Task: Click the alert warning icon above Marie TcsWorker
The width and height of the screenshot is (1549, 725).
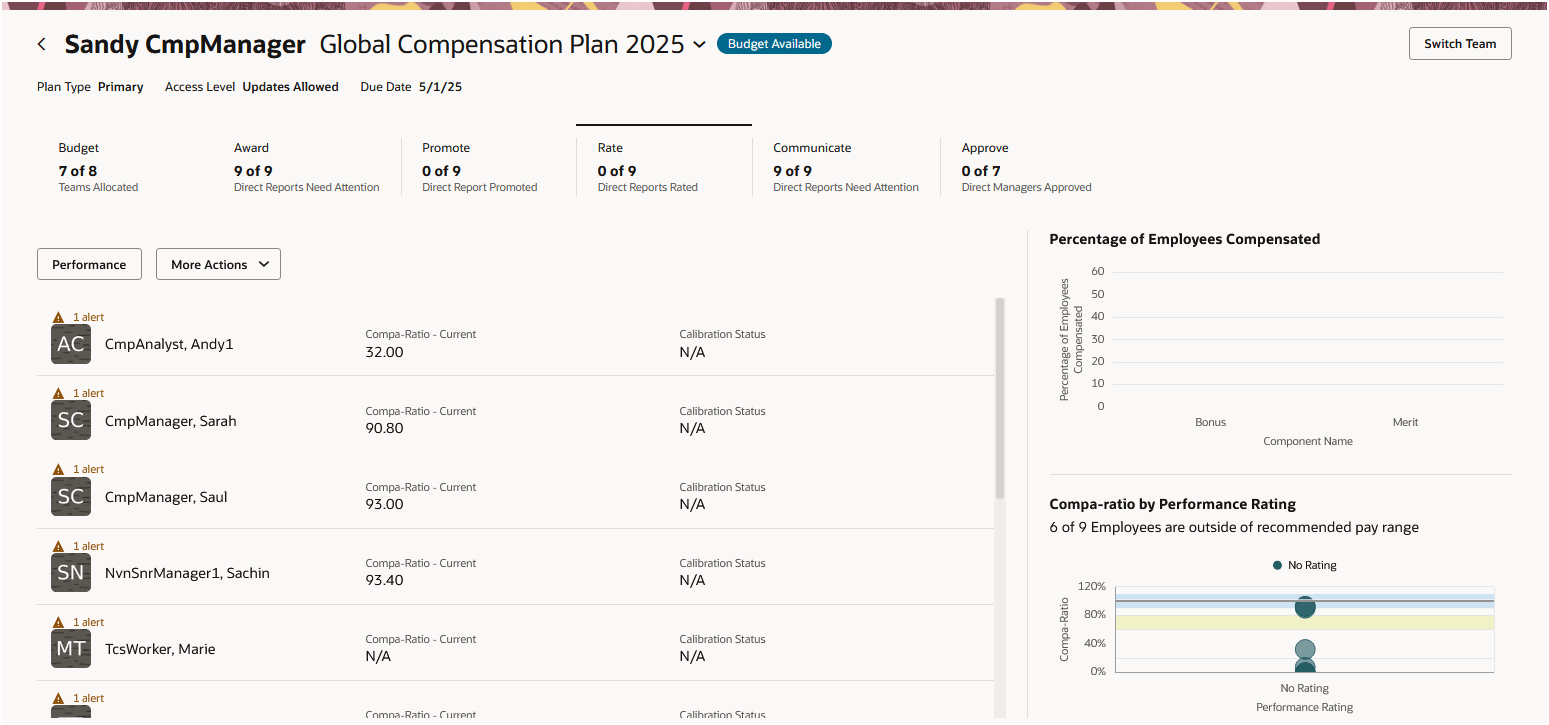Action: (x=58, y=622)
